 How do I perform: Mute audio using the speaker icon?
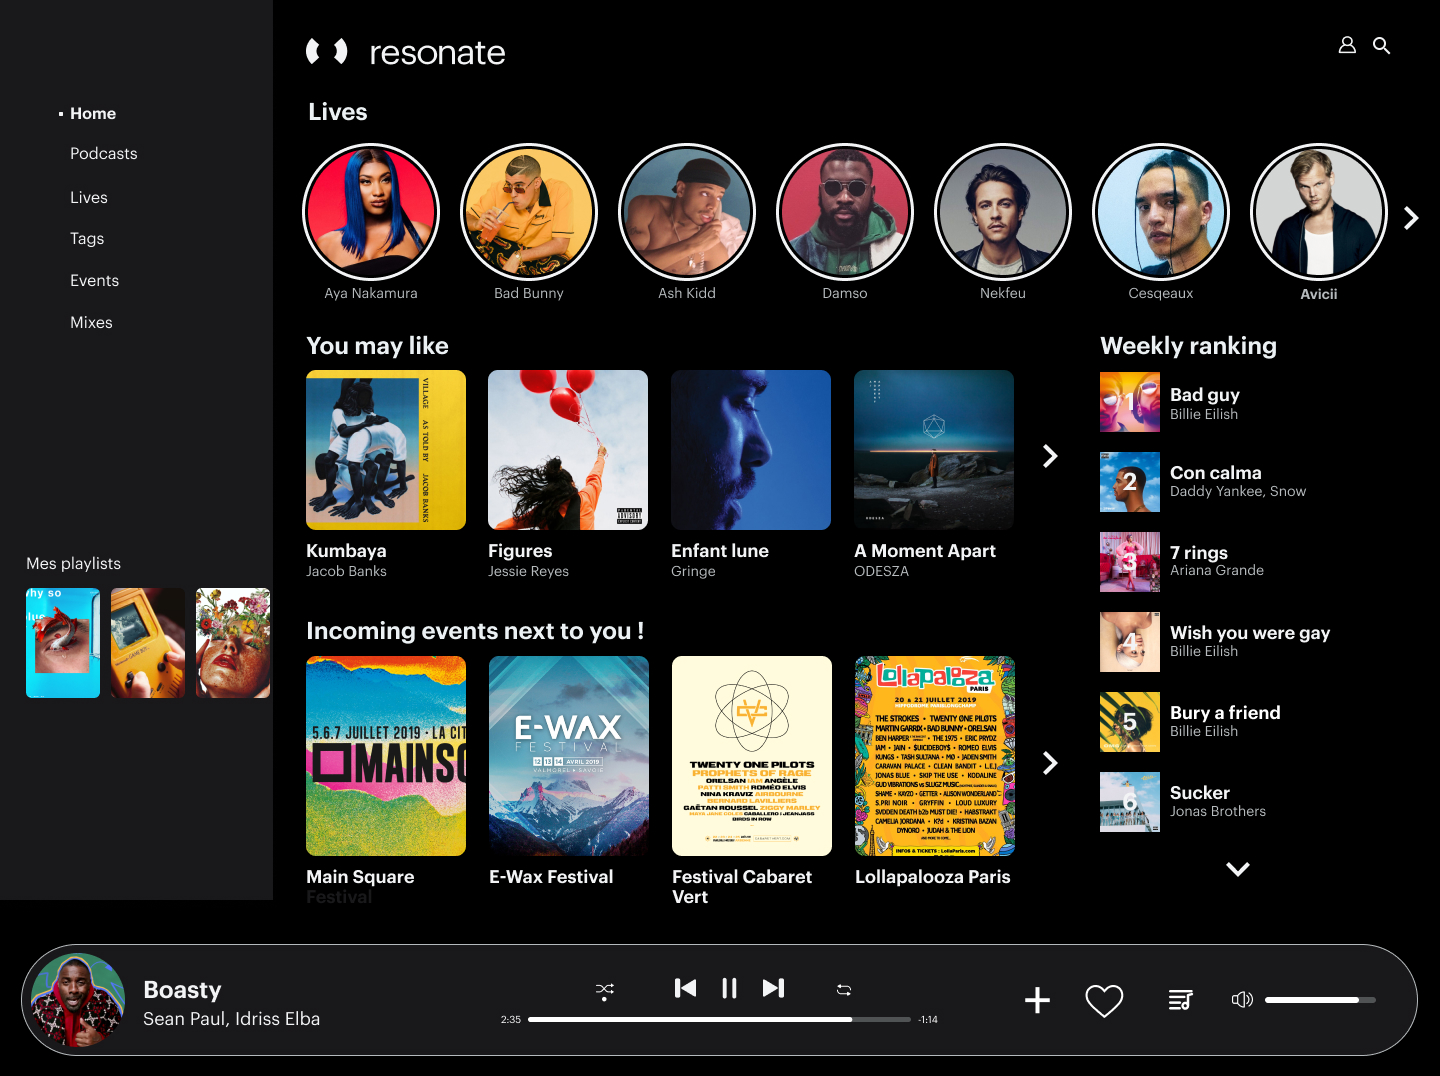[1242, 1000]
